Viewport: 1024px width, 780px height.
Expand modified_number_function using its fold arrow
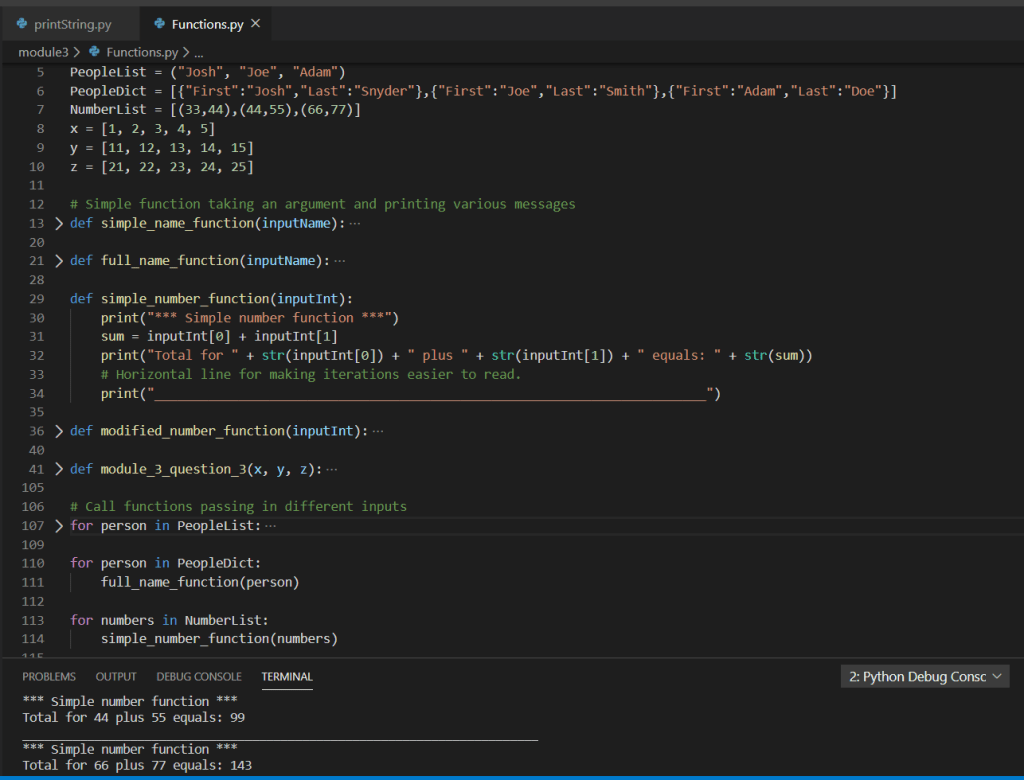59,431
